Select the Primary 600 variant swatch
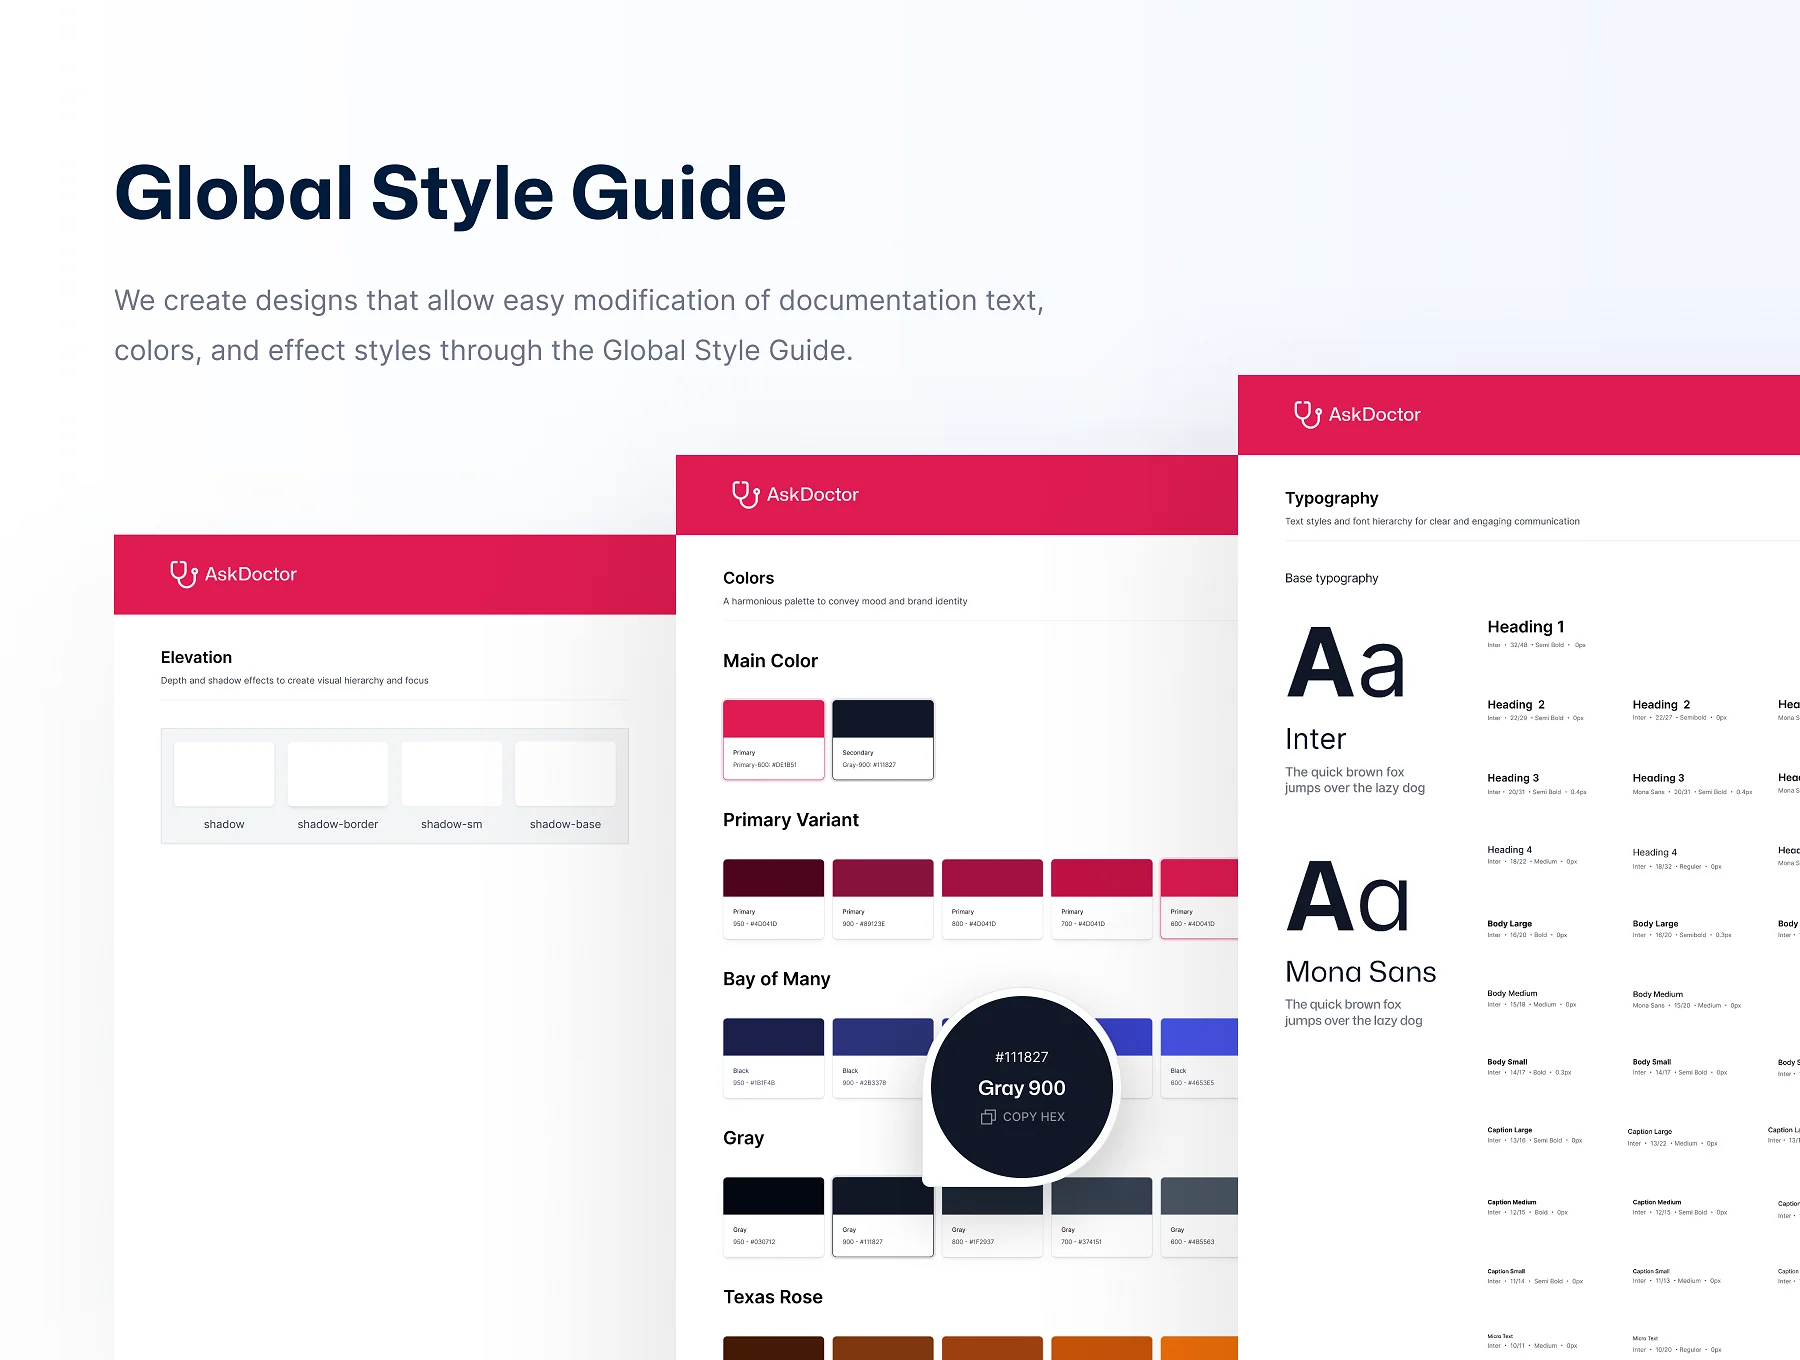This screenshot has height=1360, width=1800. coord(1199,899)
